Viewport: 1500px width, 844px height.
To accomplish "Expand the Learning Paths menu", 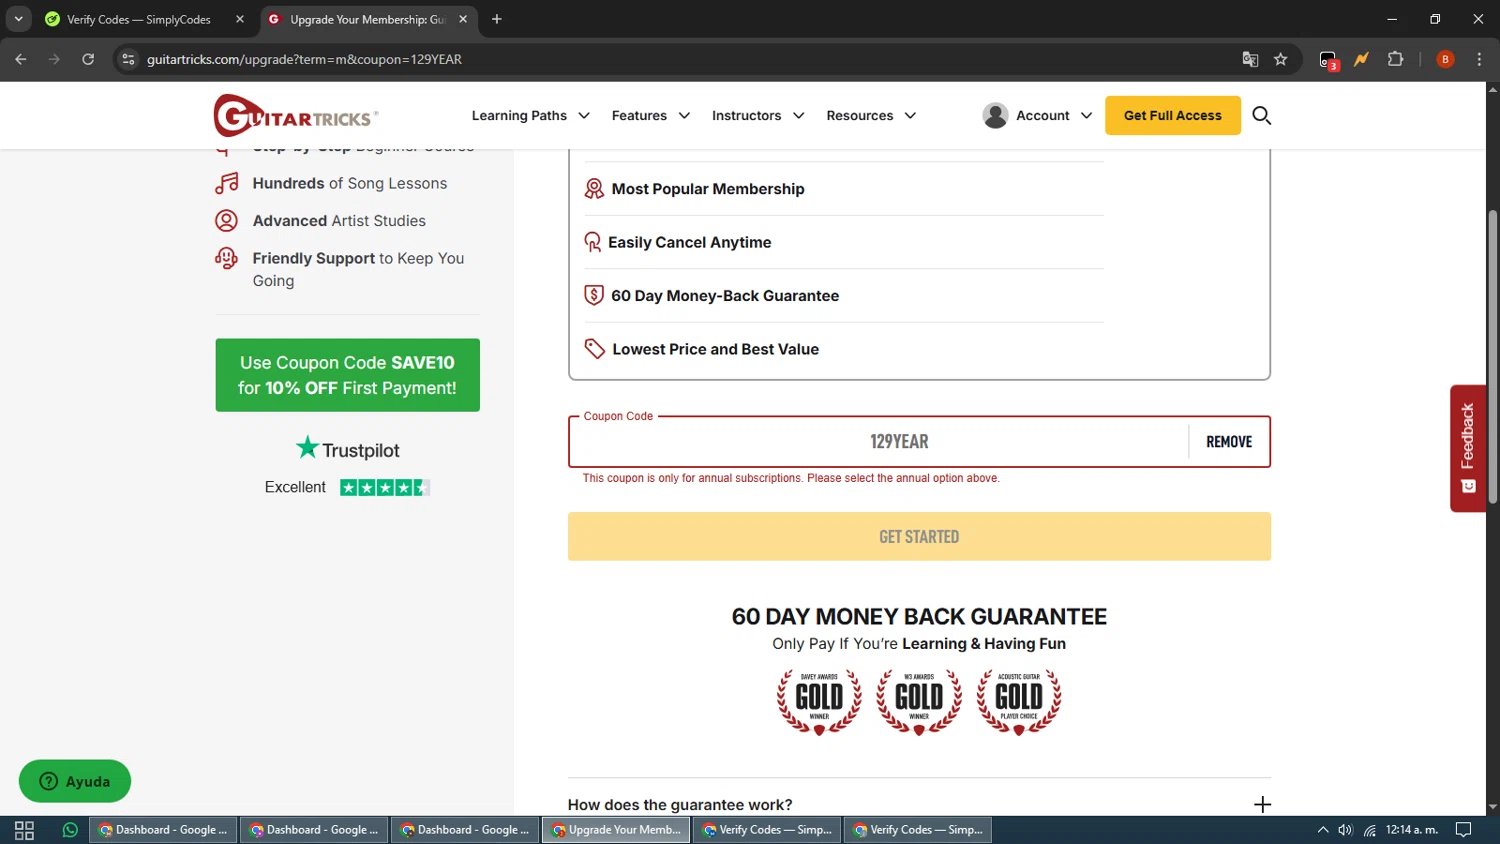I will click(x=530, y=116).
